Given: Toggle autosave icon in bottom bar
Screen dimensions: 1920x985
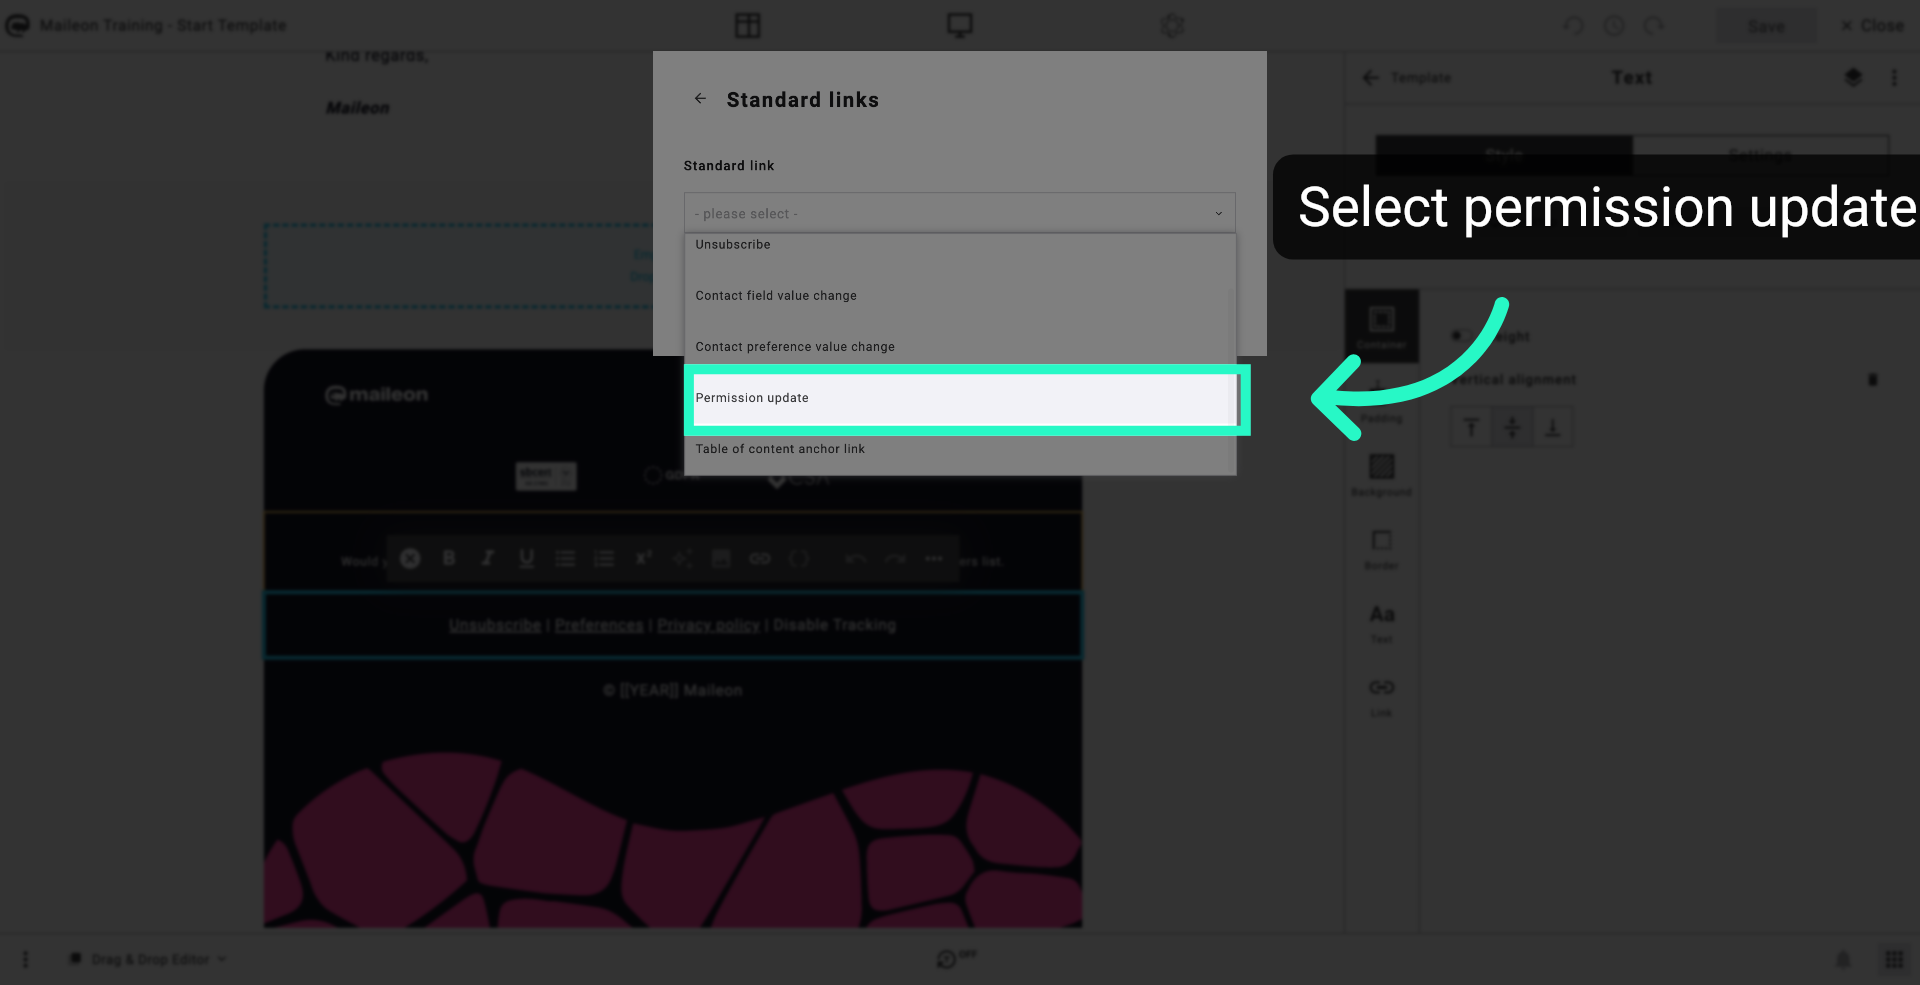Looking at the screenshot, I should [x=956, y=958].
